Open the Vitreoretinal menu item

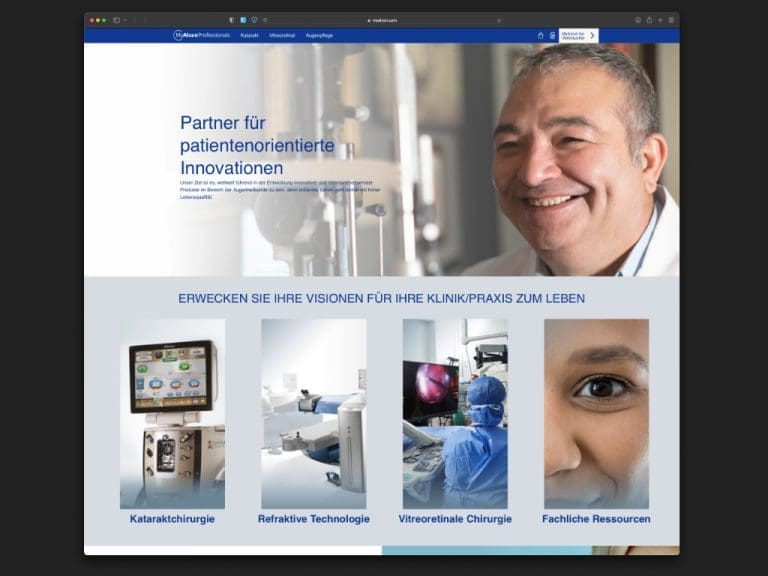point(282,35)
